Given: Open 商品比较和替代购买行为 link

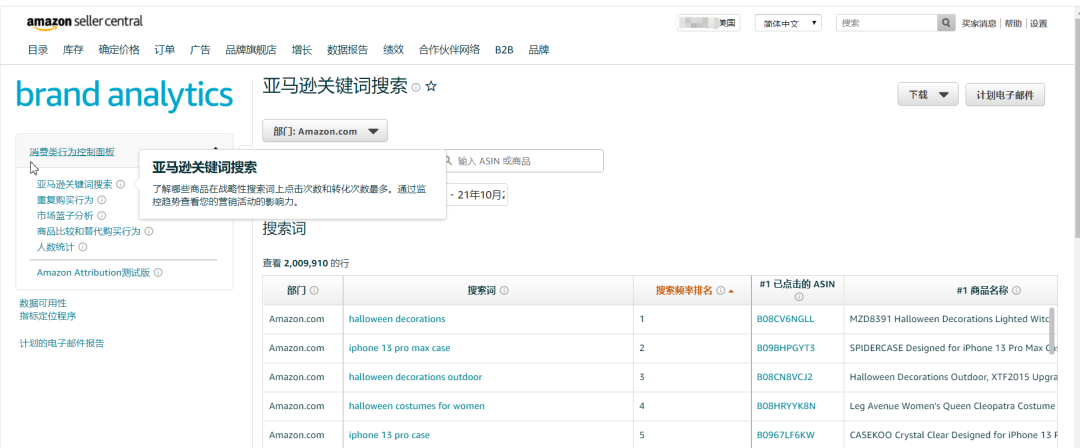Looking at the screenshot, I should [x=89, y=232].
